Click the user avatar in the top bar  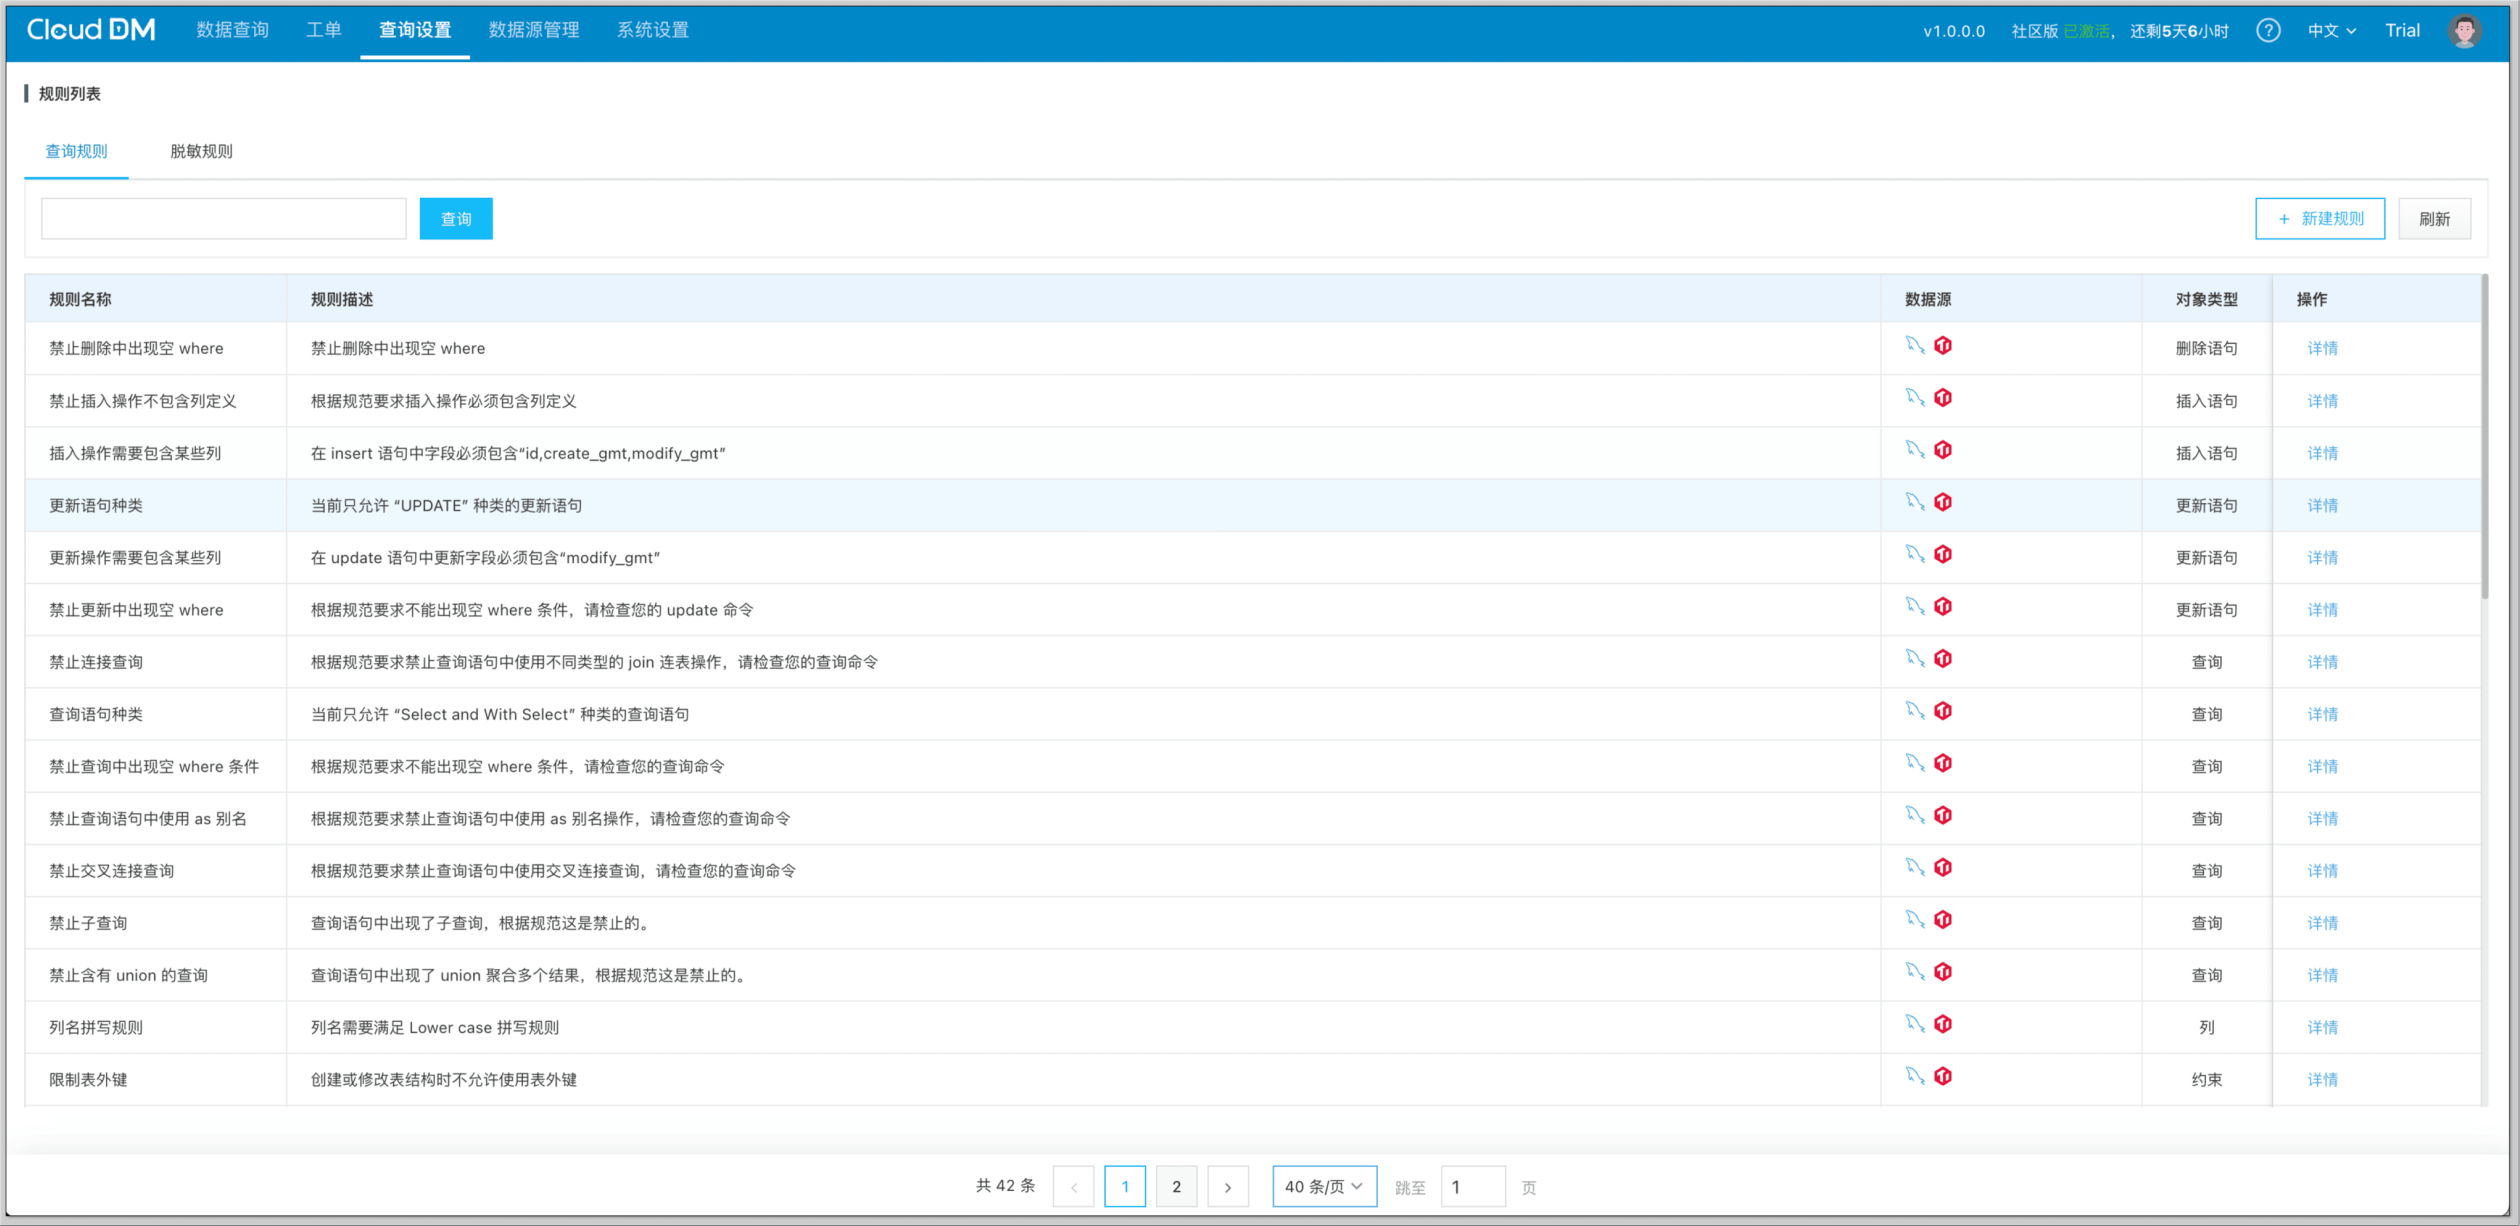coord(2464,31)
